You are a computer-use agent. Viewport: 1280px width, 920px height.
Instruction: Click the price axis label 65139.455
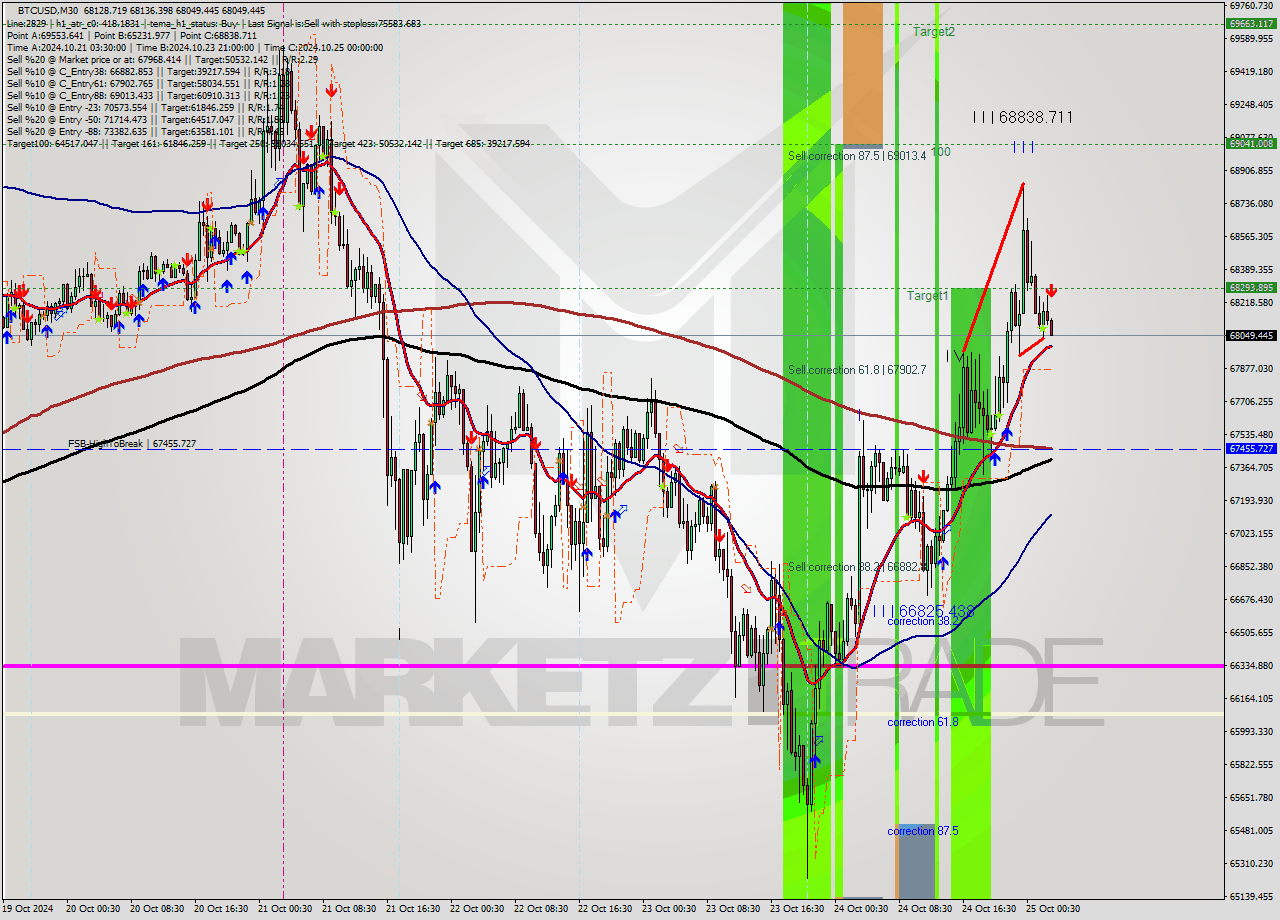tap(1251, 896)
